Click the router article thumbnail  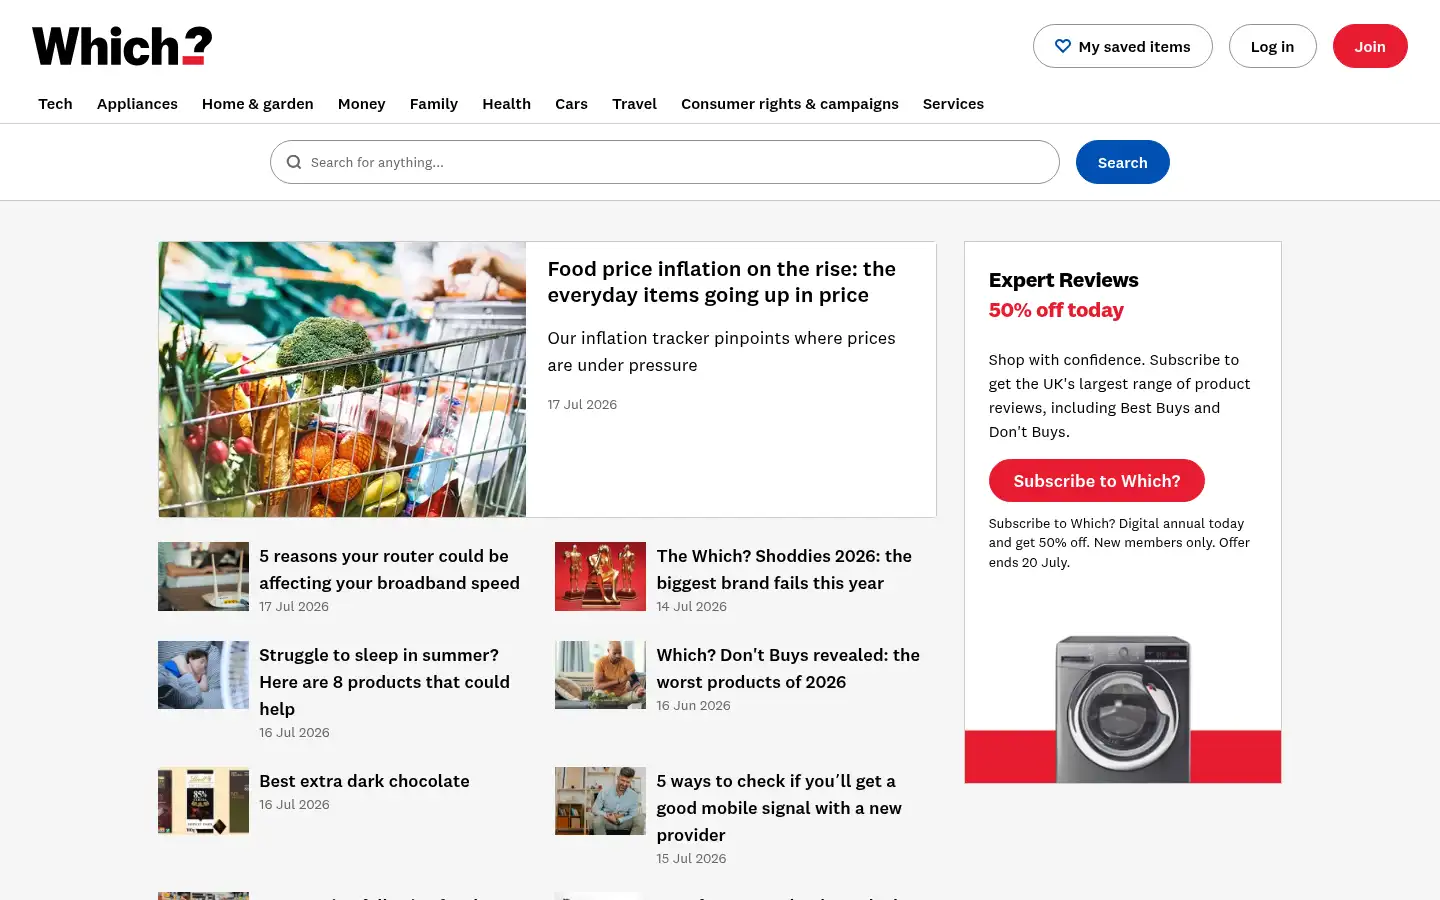click(203, 576)
